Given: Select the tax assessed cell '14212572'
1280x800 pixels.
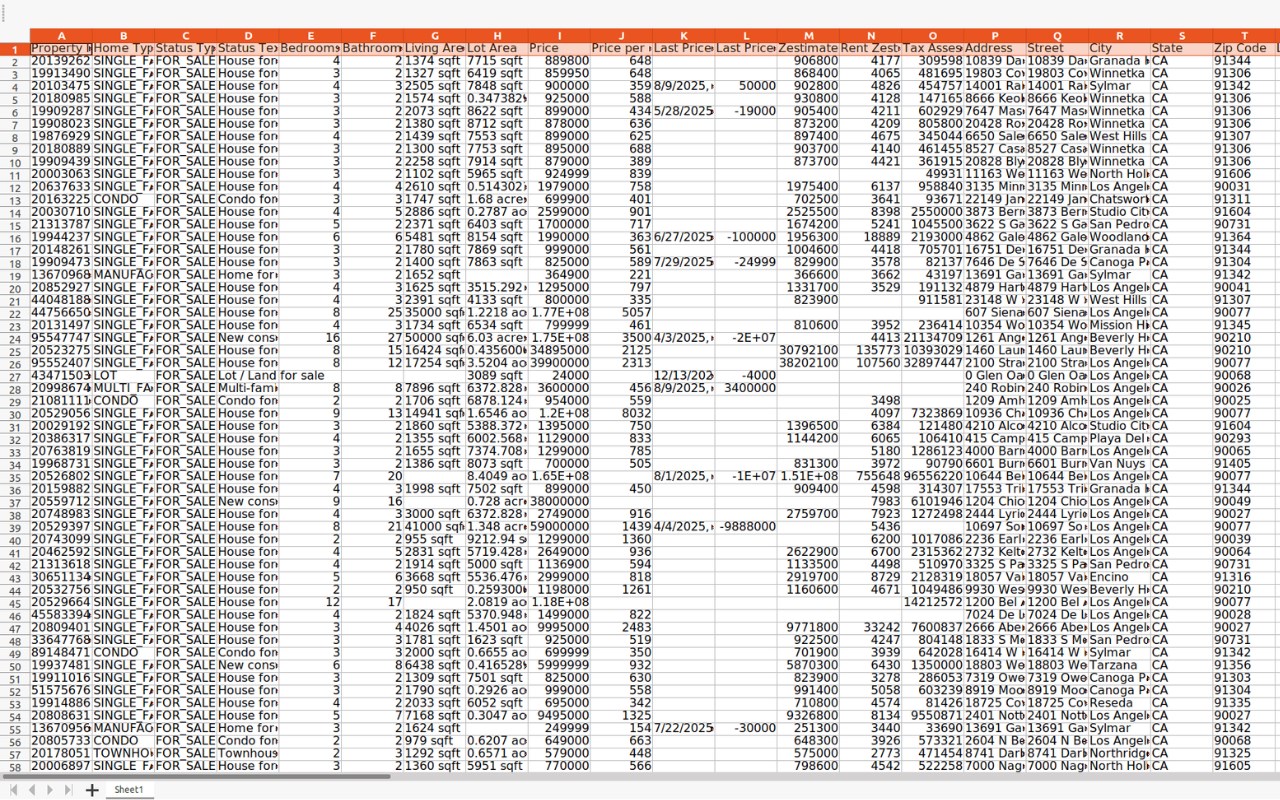Looking at the screenshot, I should pyautogui.click(x=932, y=602).
